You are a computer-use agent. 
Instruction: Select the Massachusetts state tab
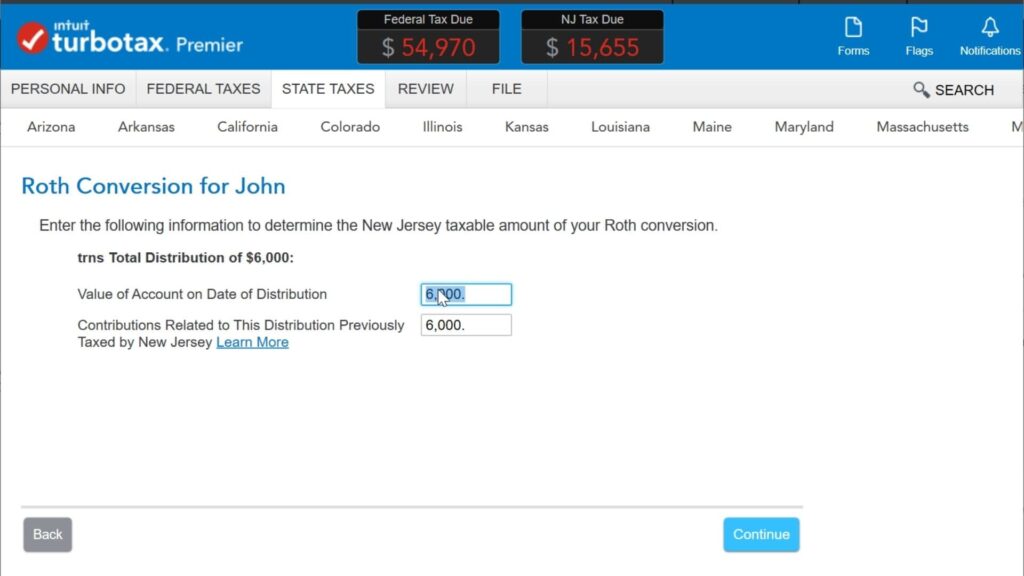(922, 127)
